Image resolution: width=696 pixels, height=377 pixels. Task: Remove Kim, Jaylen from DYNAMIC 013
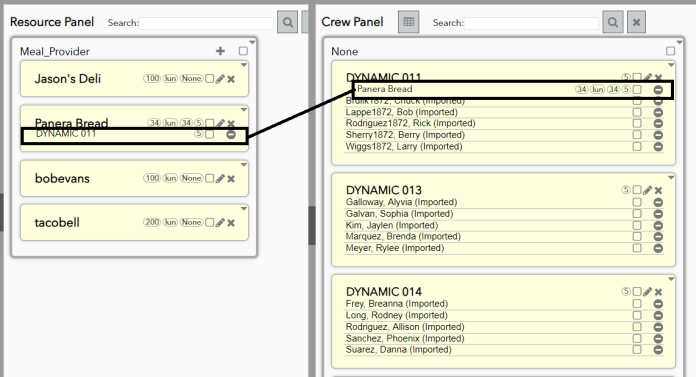click(x=658, y=226)
